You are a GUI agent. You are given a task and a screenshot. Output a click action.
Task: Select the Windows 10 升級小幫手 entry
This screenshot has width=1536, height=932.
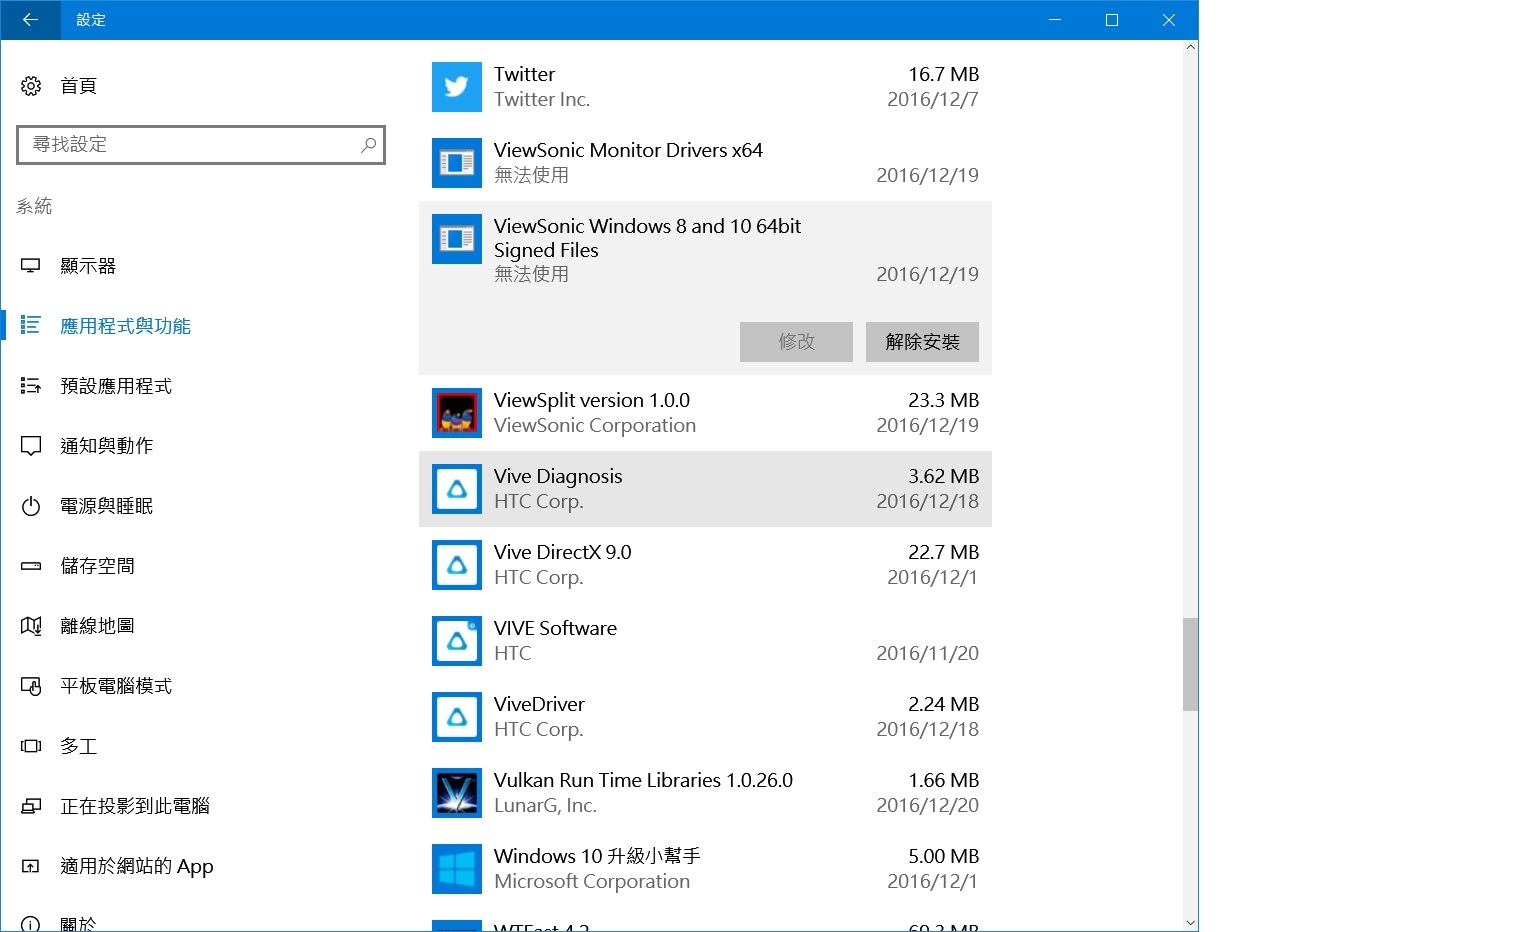[x=705, y=869]
